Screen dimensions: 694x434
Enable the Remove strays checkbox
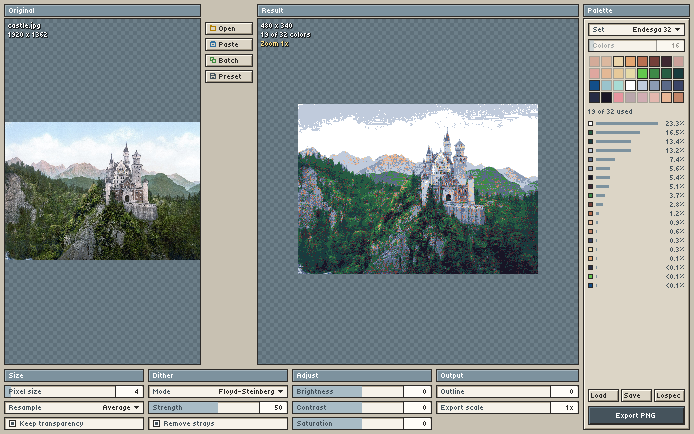point(156,424)
